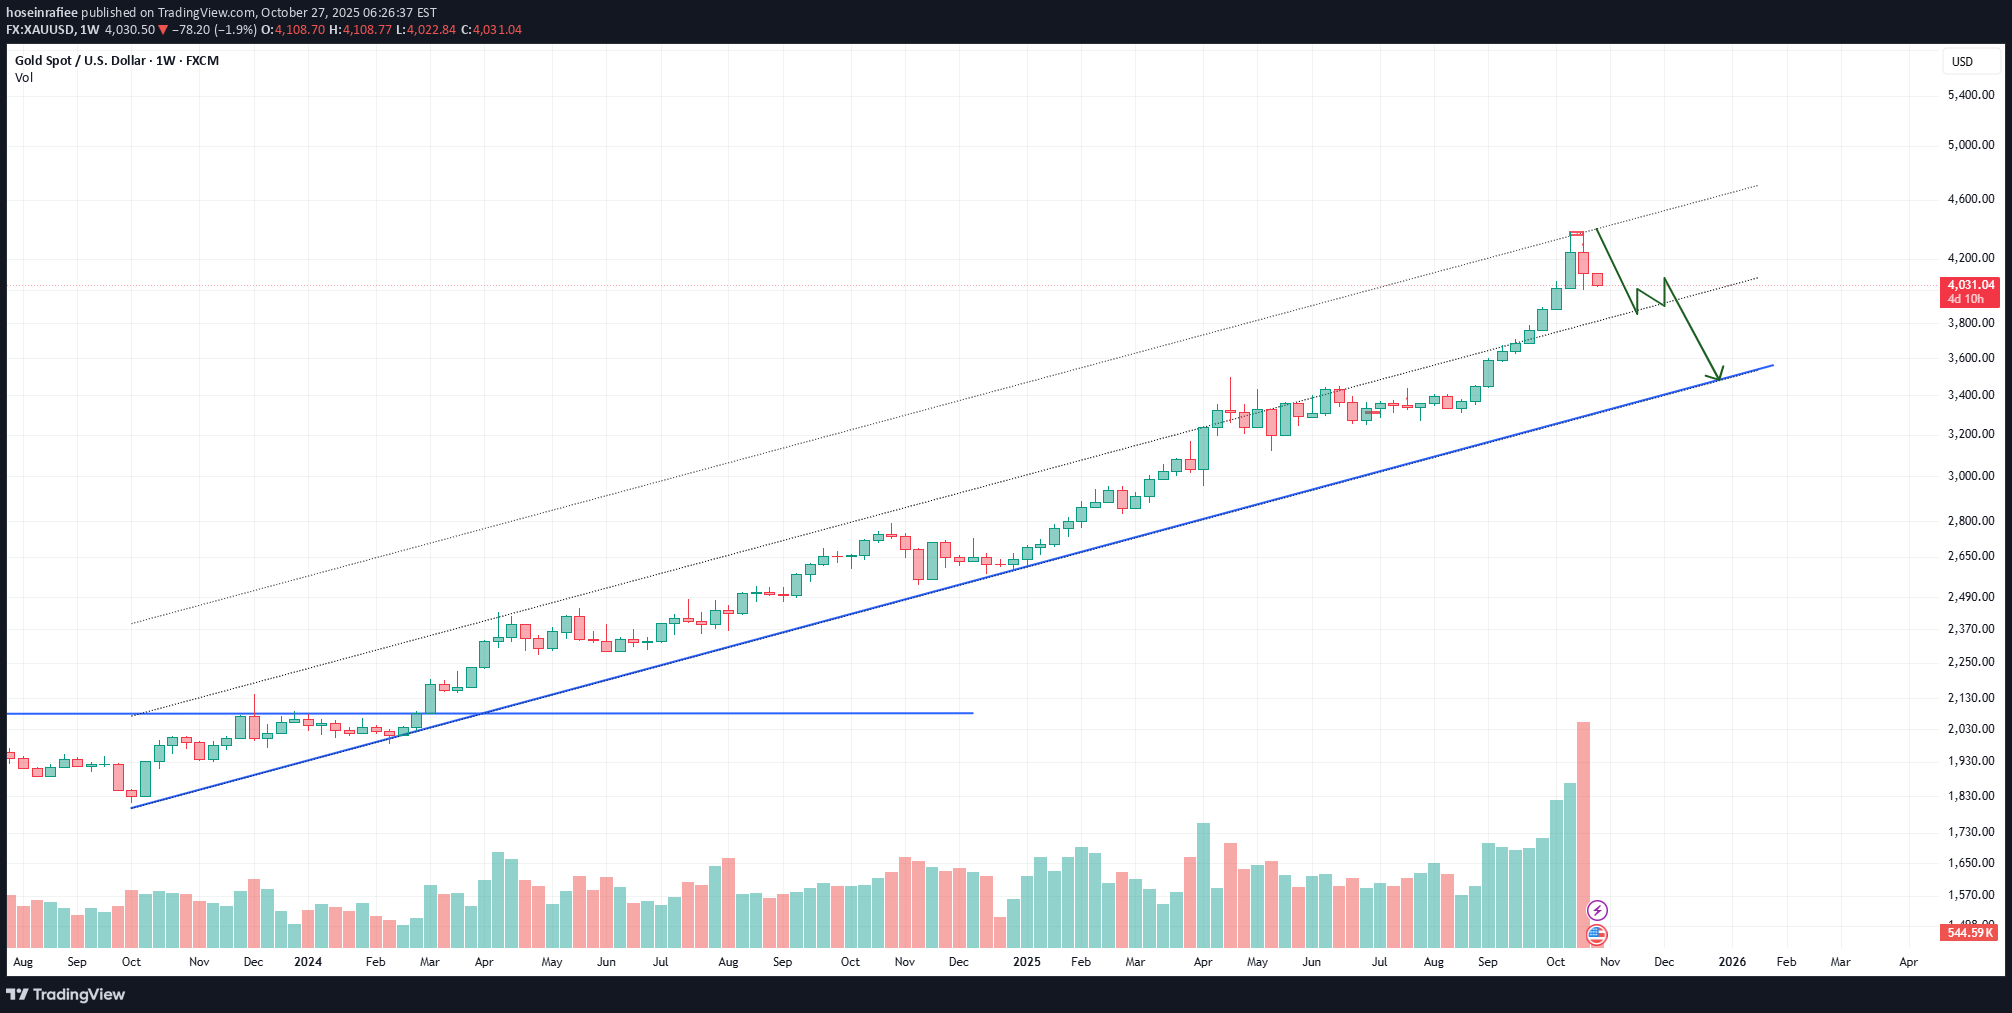Click the hoseinrafiee author name
The height and width of the screenshot is (1013, 2012).
click(x=42, y=13)
